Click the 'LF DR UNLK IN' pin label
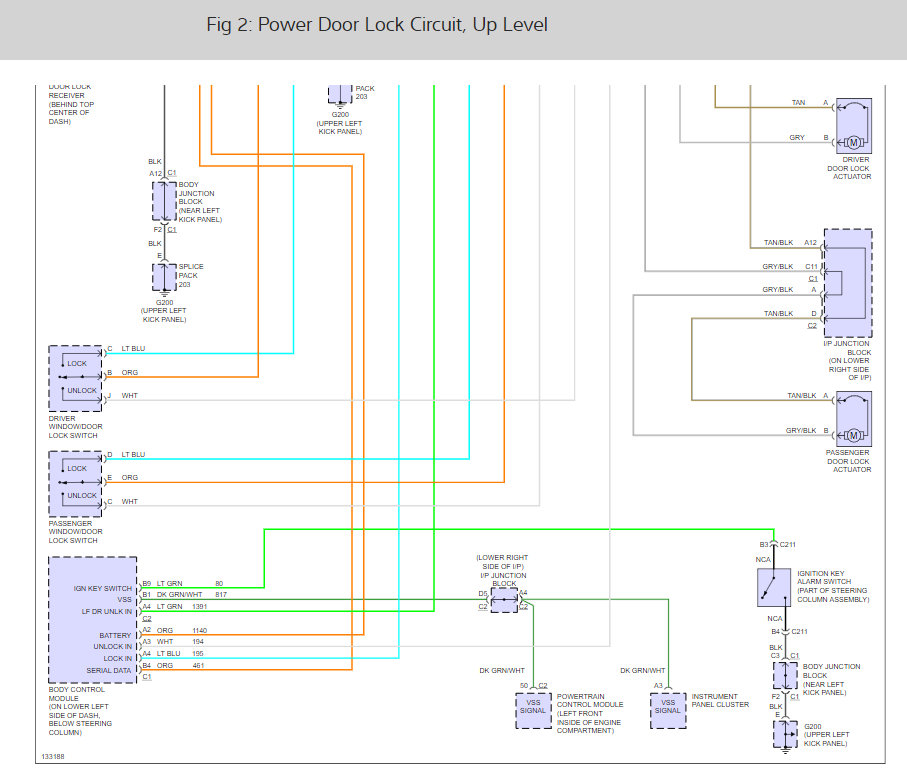 pyautogui.click(x=106, y=611)
